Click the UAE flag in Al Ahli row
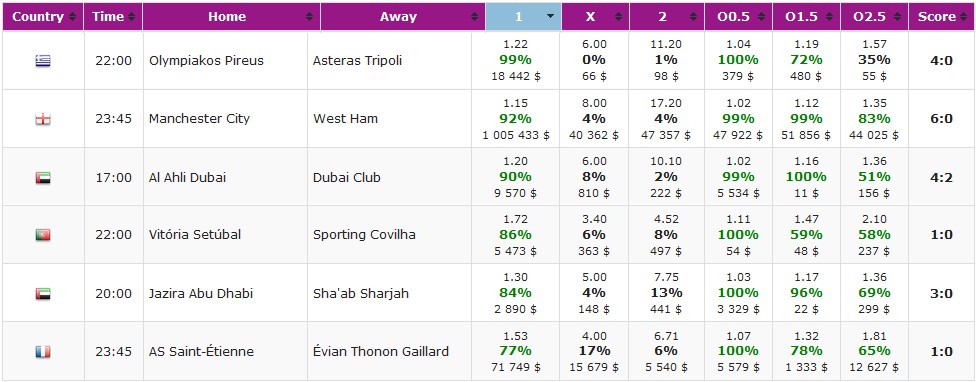The width and height of the screenshot is (976, 382). point(42,178)
